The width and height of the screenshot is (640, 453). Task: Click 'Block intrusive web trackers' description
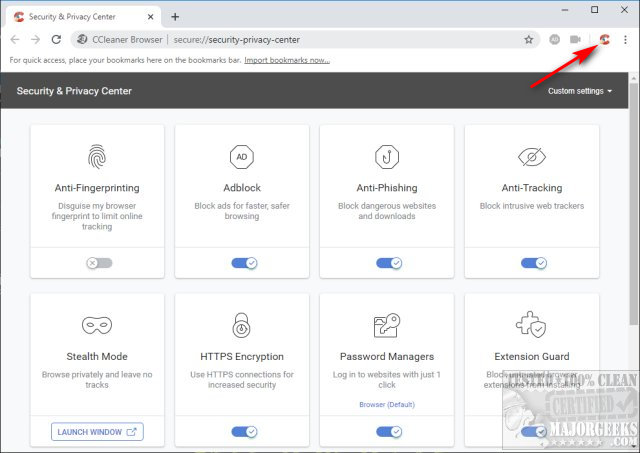[x=532, y=206]
